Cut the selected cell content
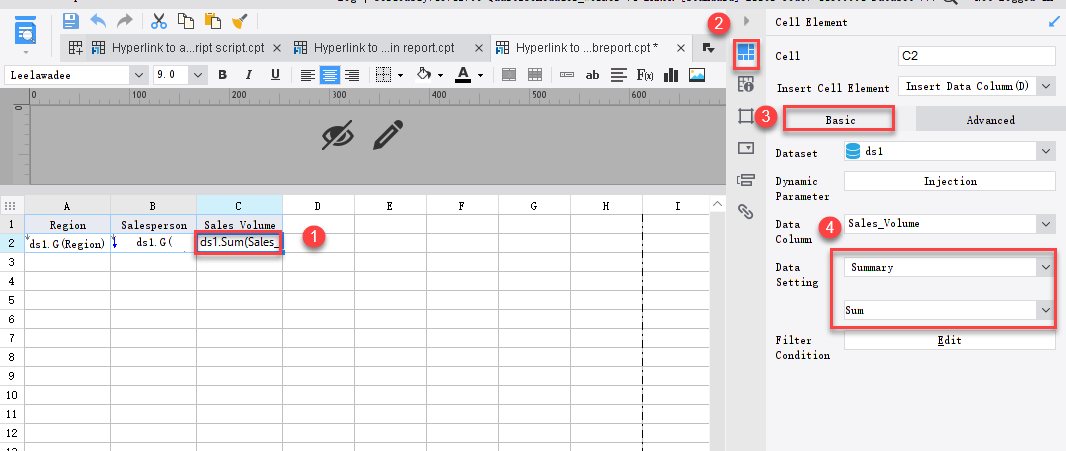The image size is (1066, 451). (158, 21)
